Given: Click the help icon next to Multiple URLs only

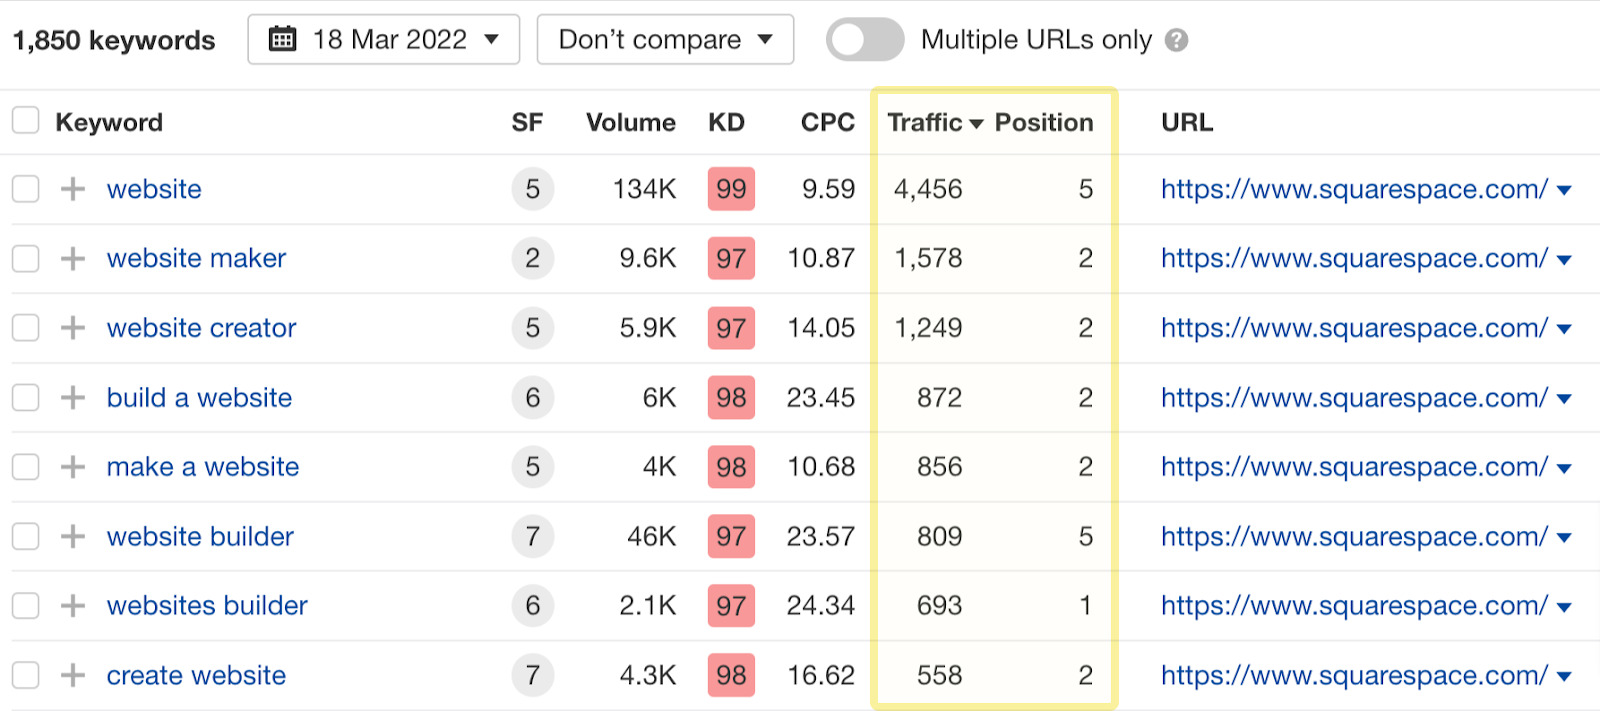Looking at the screenshot, I should [x=1177, y=41].
